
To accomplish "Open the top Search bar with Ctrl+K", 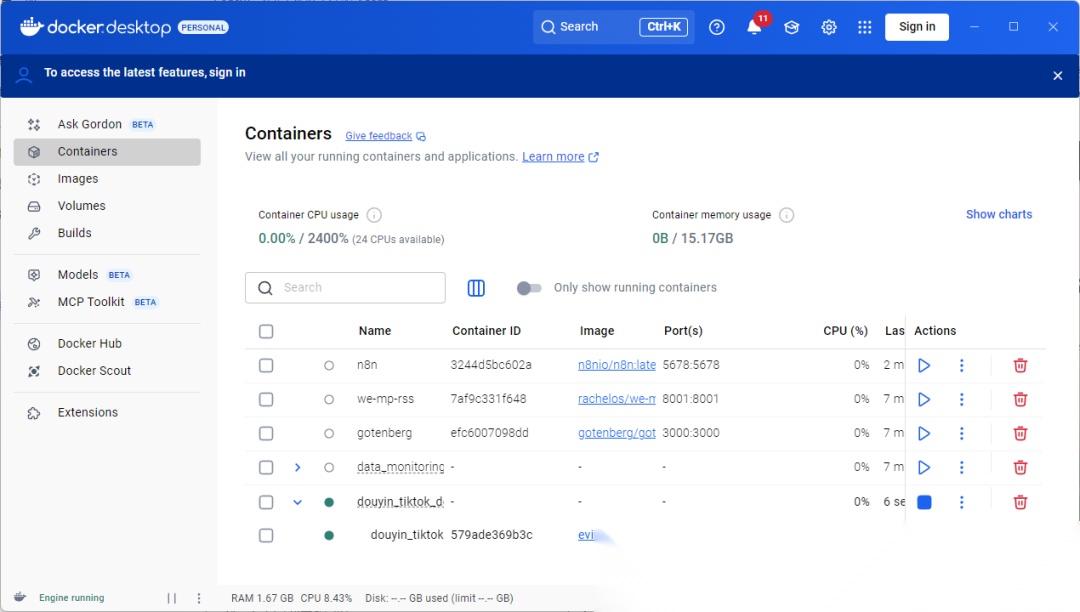I will [613, 27].
